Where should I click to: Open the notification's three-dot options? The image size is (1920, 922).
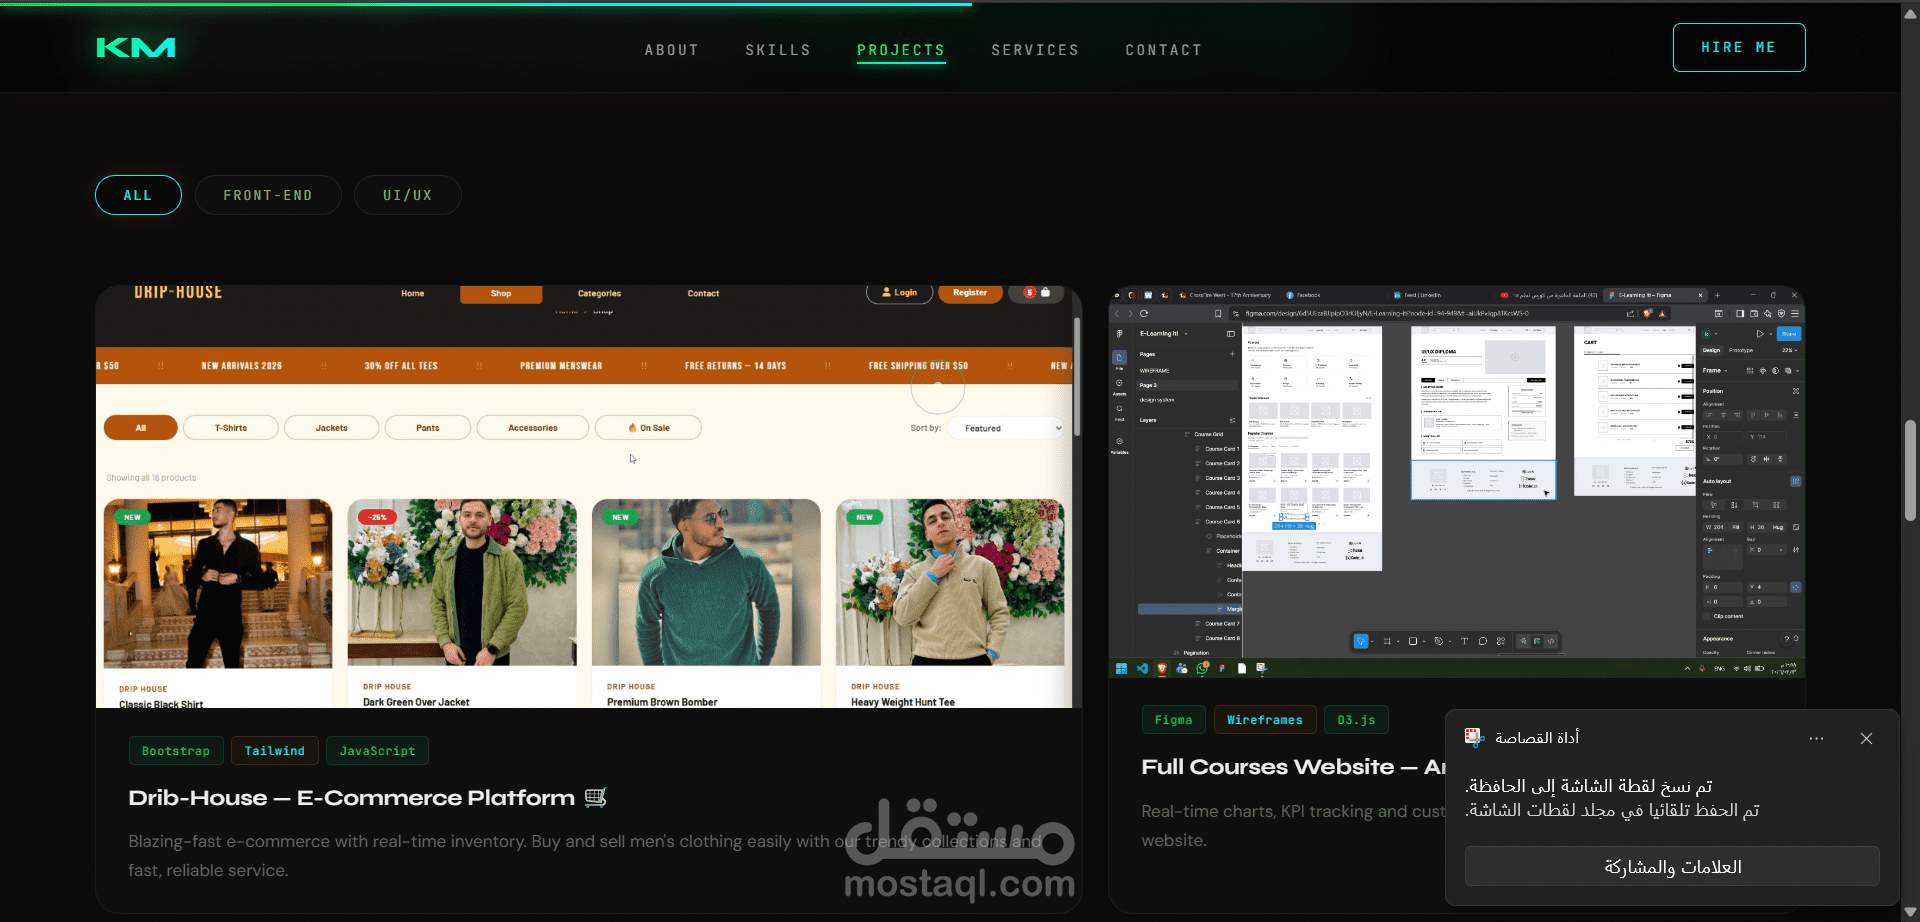click(x=1817, y=739)
